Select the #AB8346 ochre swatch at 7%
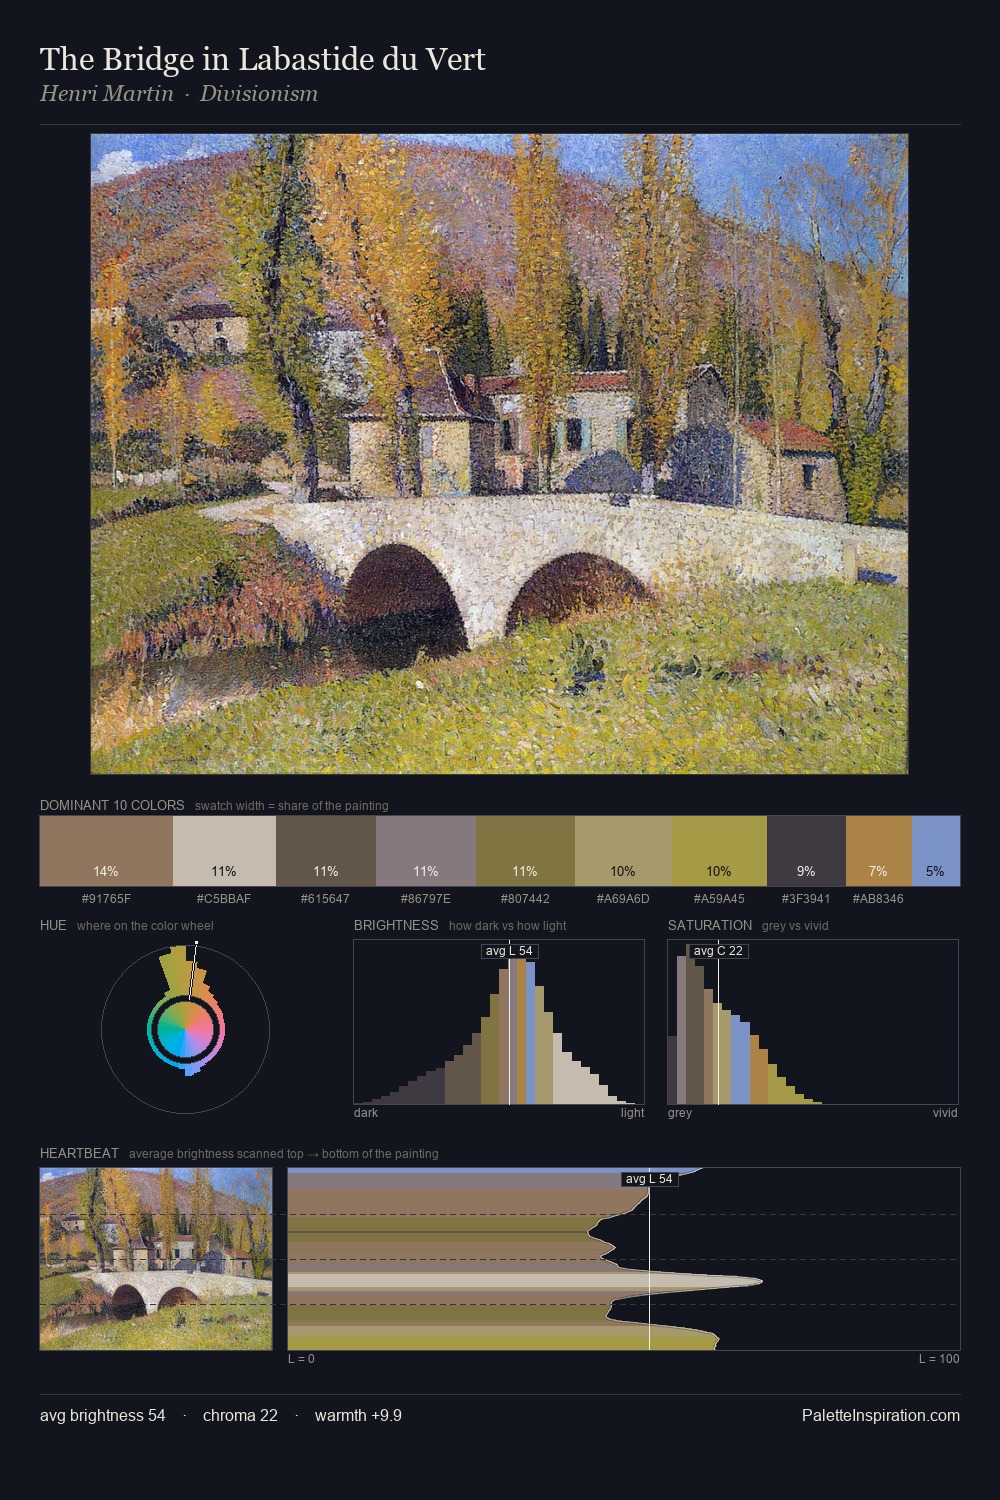 pos(878,851)
